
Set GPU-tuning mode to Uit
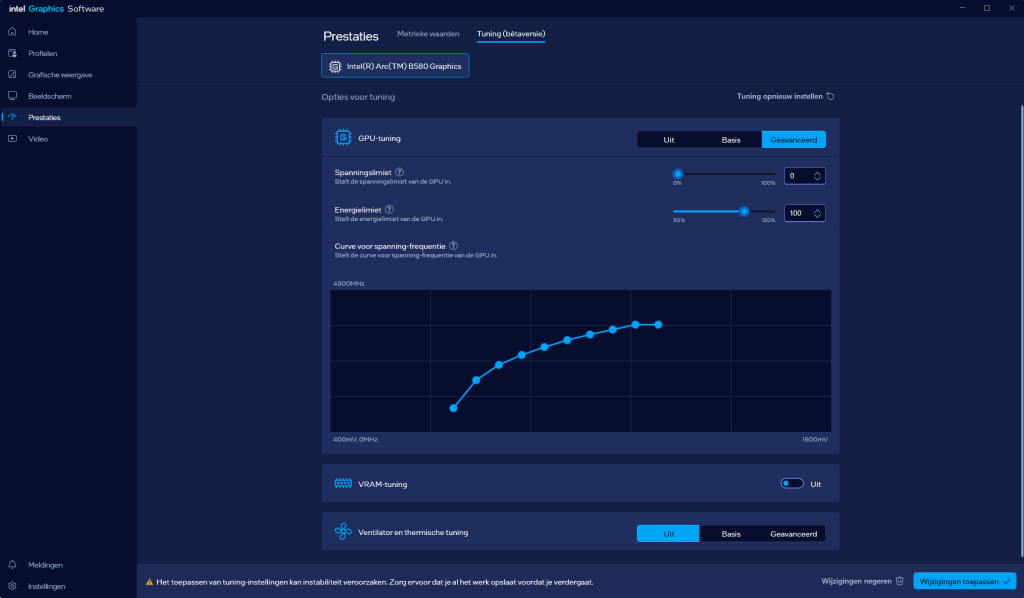pyautogui.click(x=668, y=140)
